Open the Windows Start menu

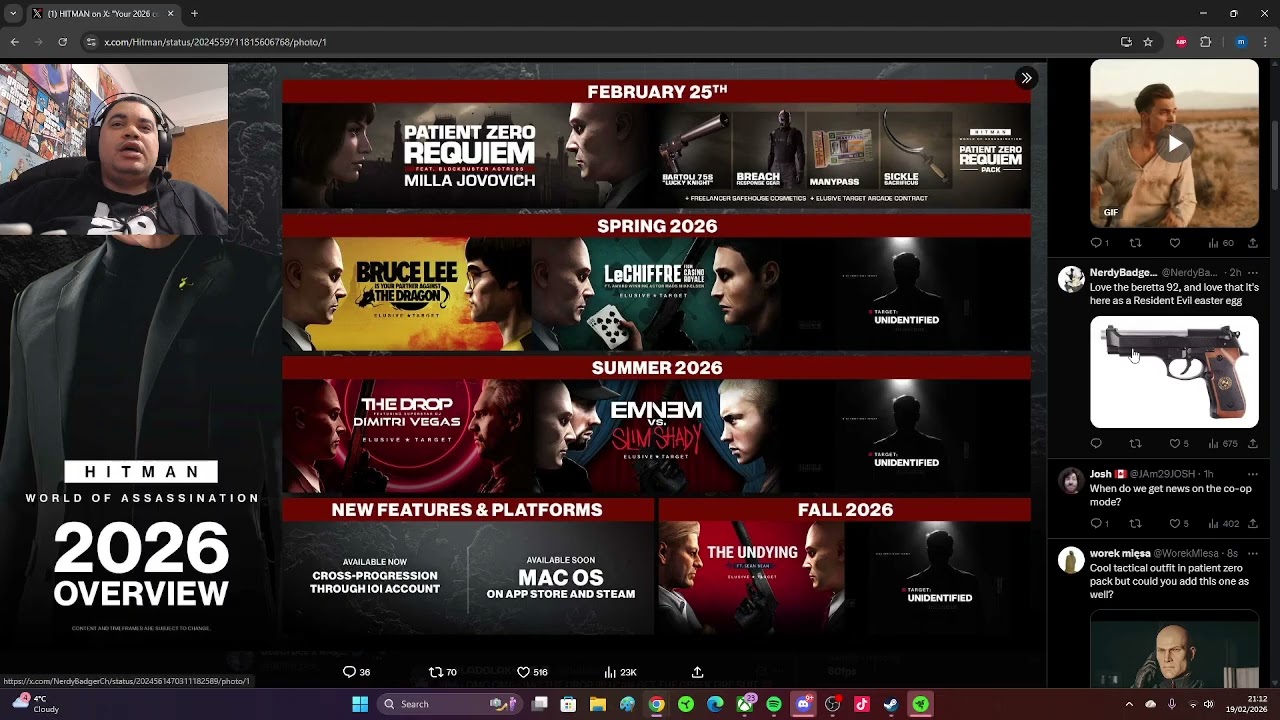[360, 704]
